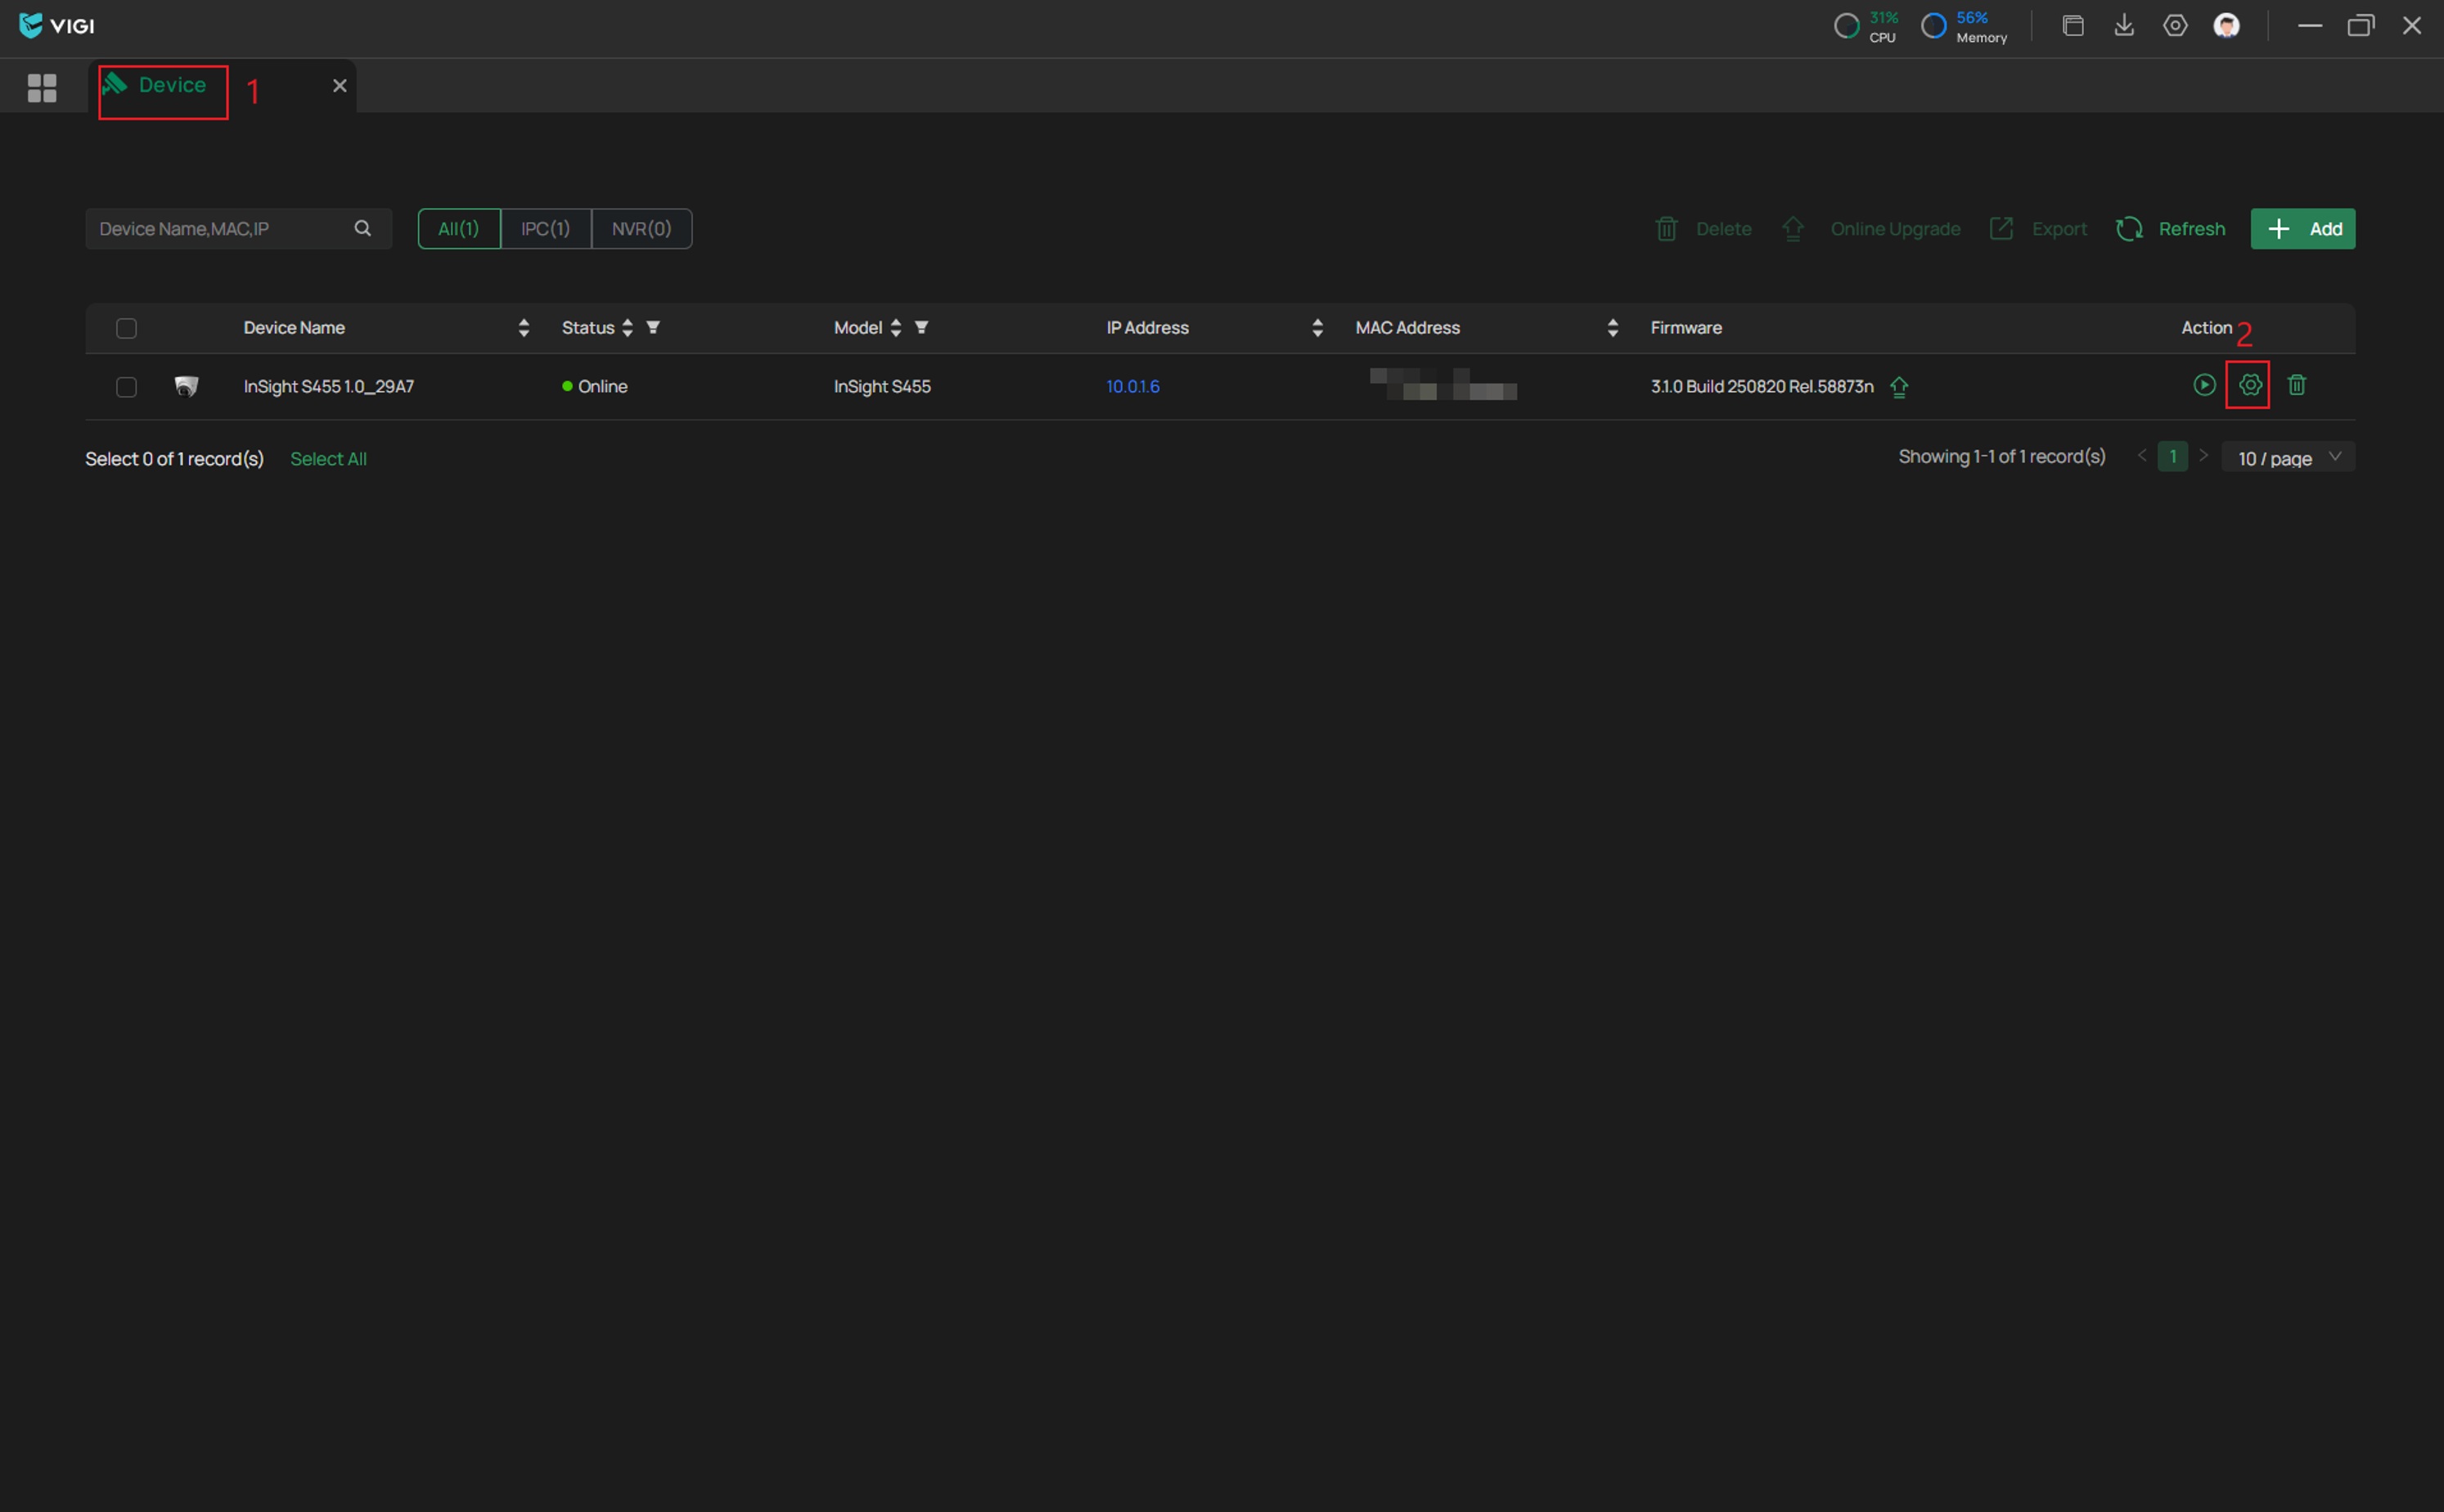
Task: Click the Export button
Action: [2038, 229]
